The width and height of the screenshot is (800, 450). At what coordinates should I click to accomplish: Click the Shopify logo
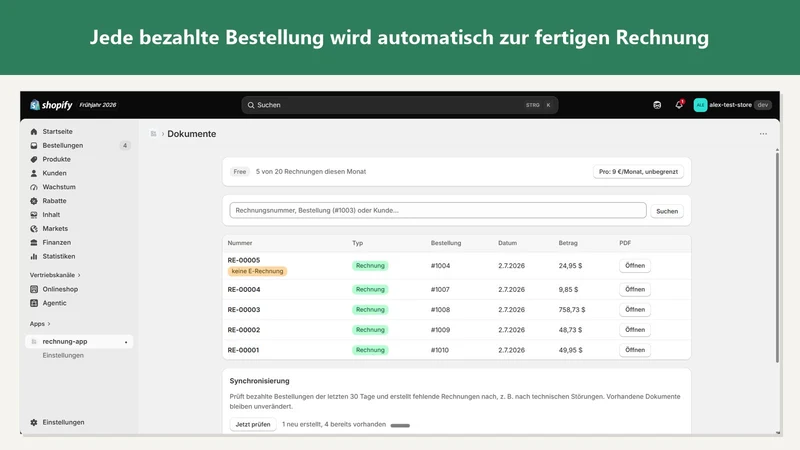pos(51,105)
